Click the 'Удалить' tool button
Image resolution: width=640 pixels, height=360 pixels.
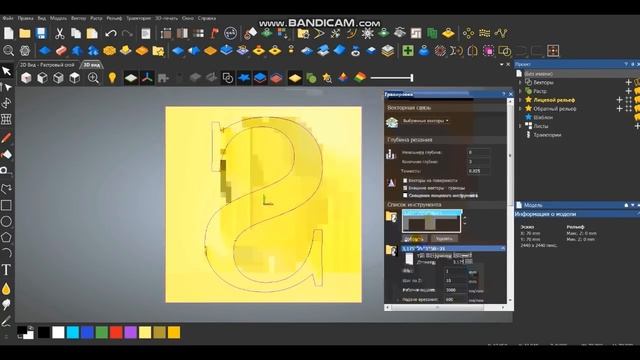coord(444,239)
